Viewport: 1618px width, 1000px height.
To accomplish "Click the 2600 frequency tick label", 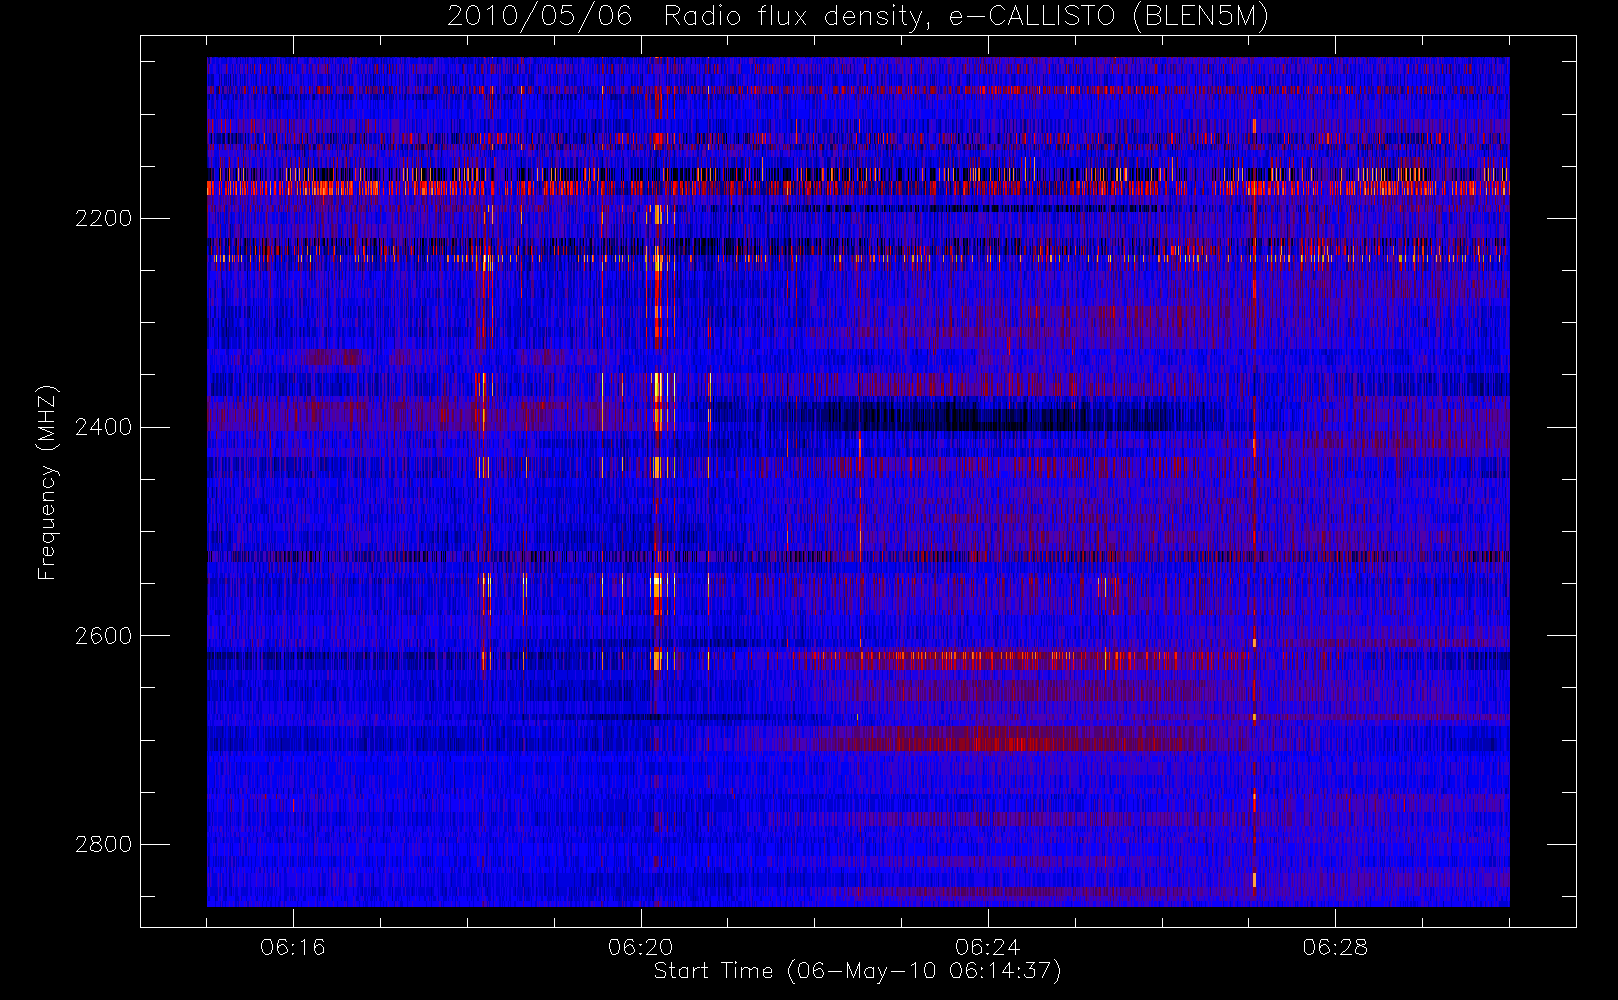I will coord(103,636).
